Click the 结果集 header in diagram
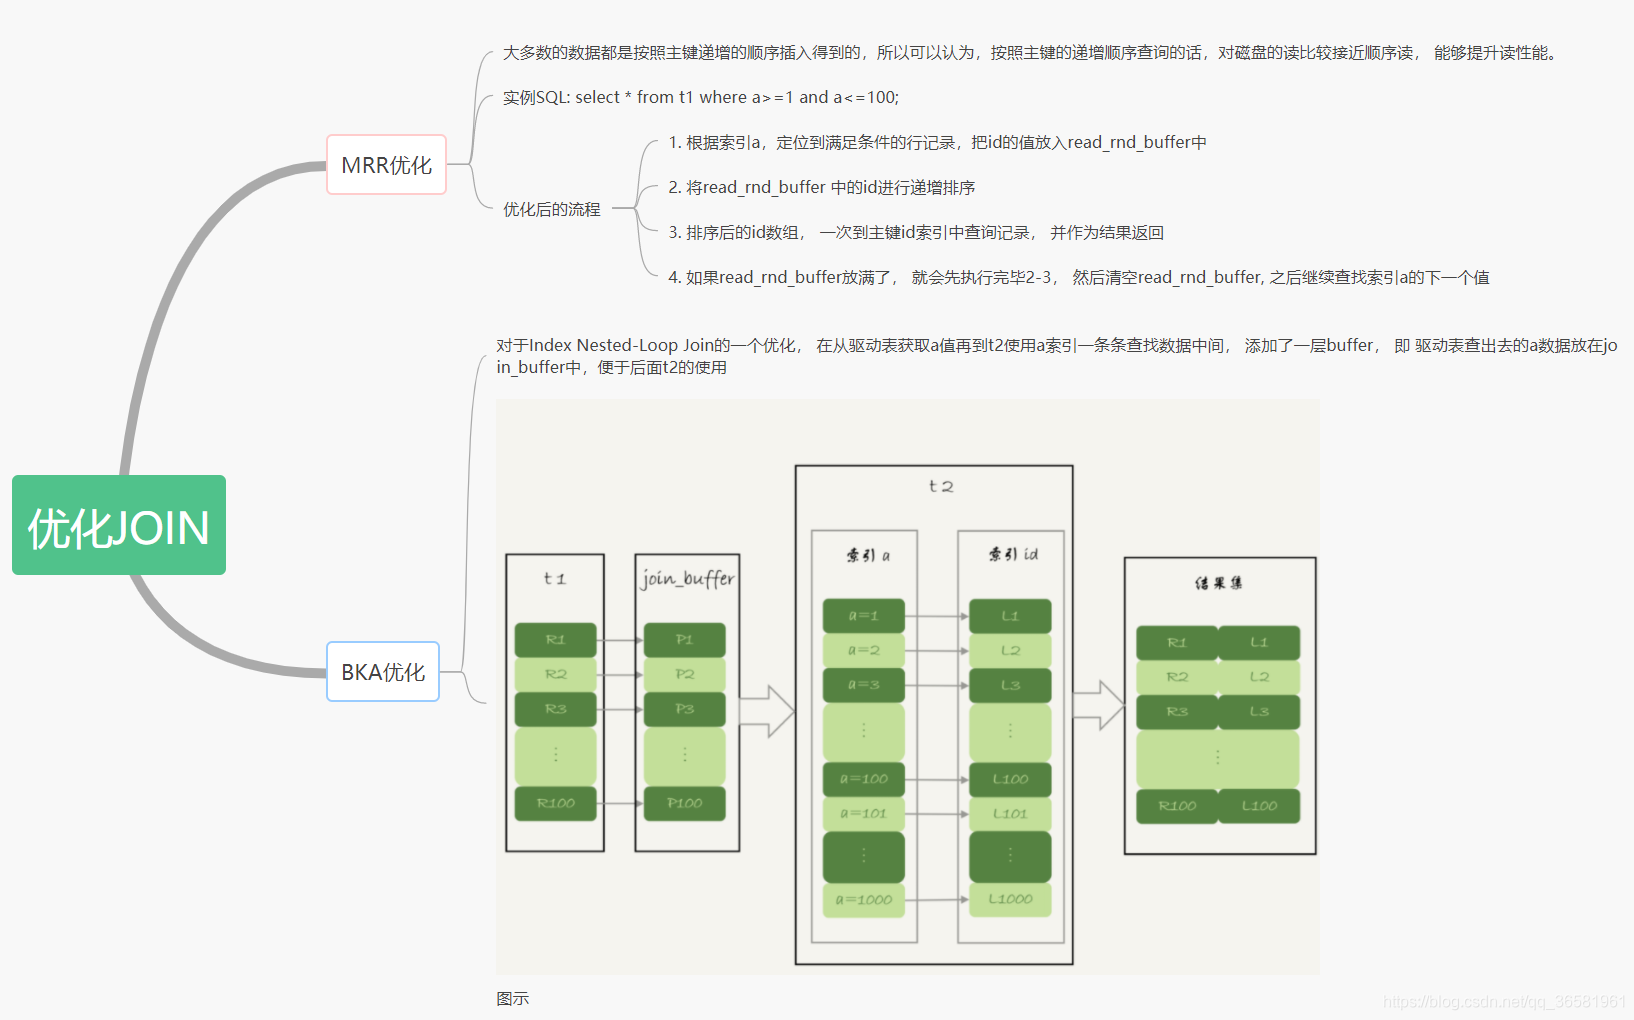This screenshot has height=1020, width=1634. click(1219, 582)
